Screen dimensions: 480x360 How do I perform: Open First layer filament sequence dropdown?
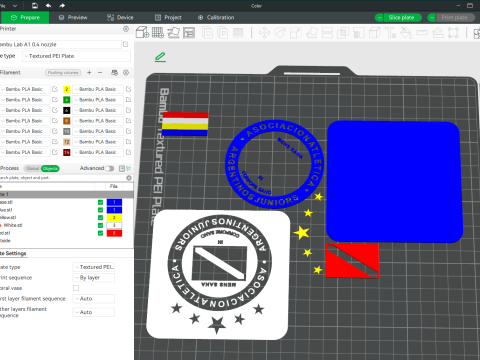pos(94,299)
